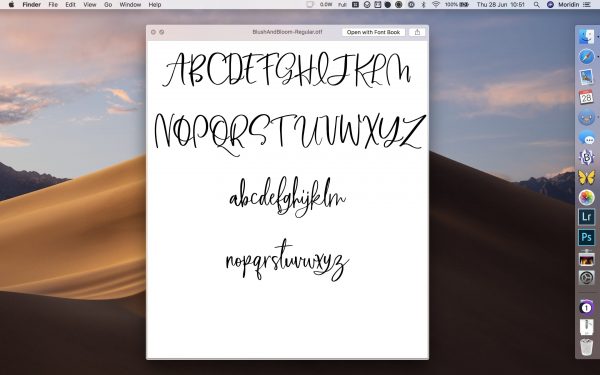Open the Wi-Fi status menu
This screenshot has height=375, width=600.
tap(435, 5)
